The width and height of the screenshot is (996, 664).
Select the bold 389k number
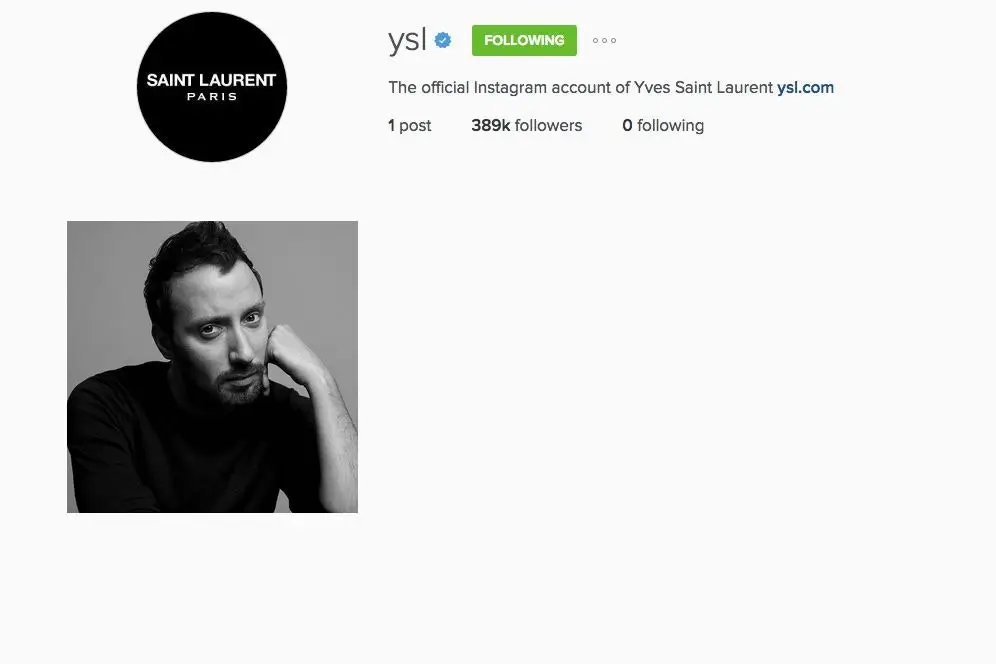(490, 126)
